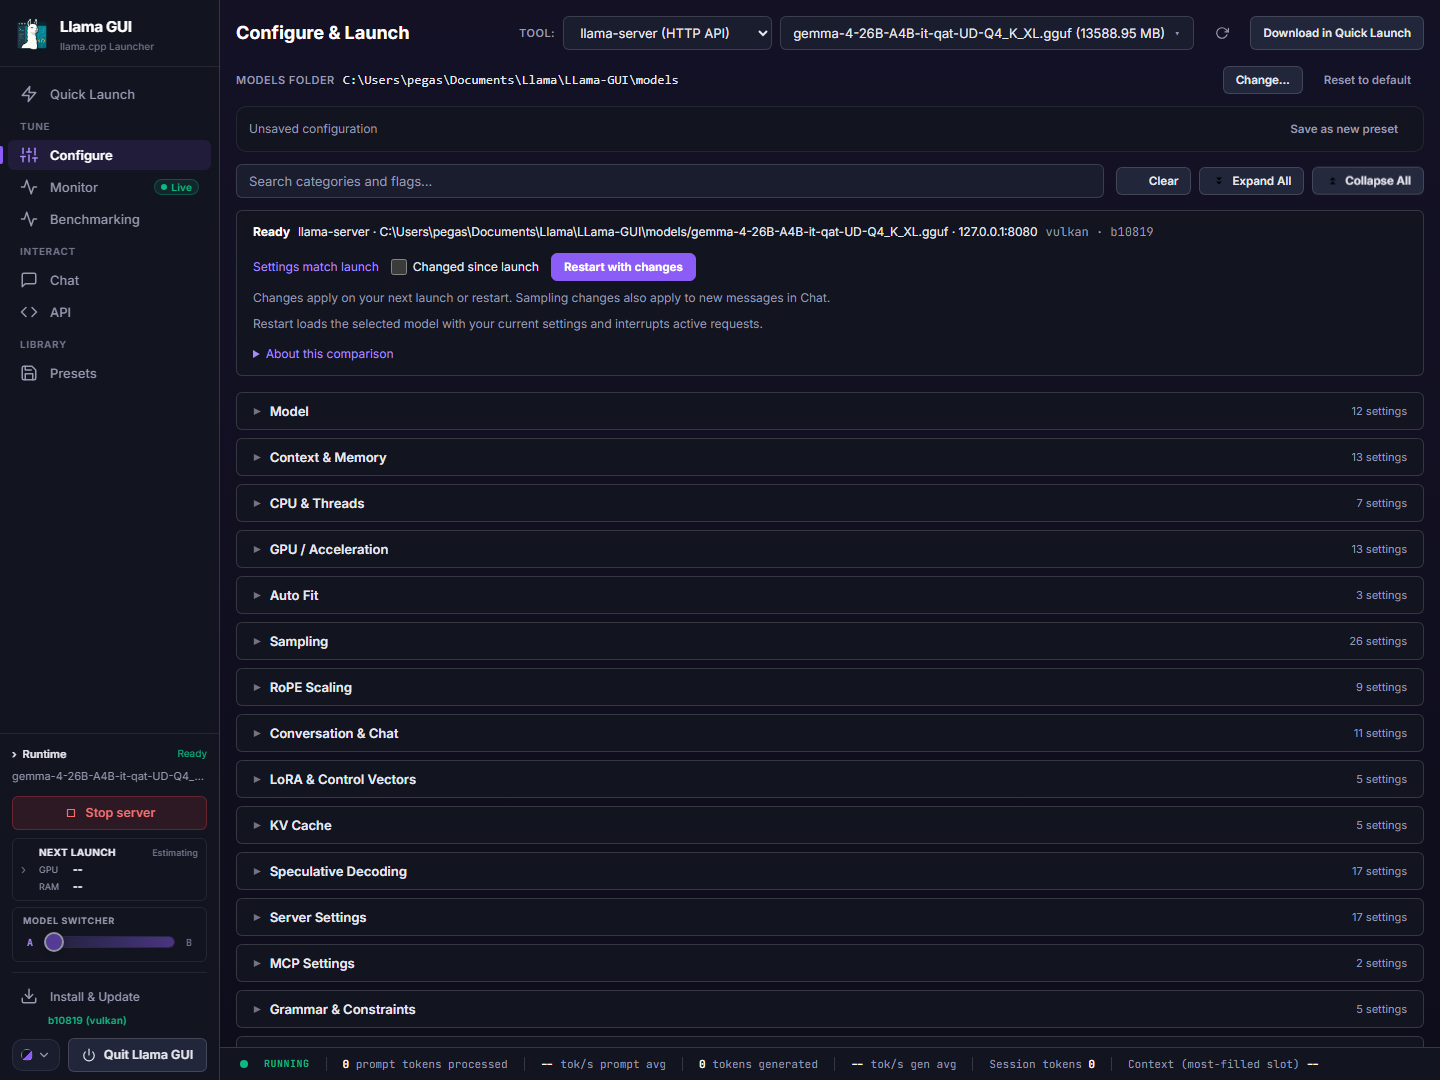Click the Change... models folder button

tap(1262, 80)
